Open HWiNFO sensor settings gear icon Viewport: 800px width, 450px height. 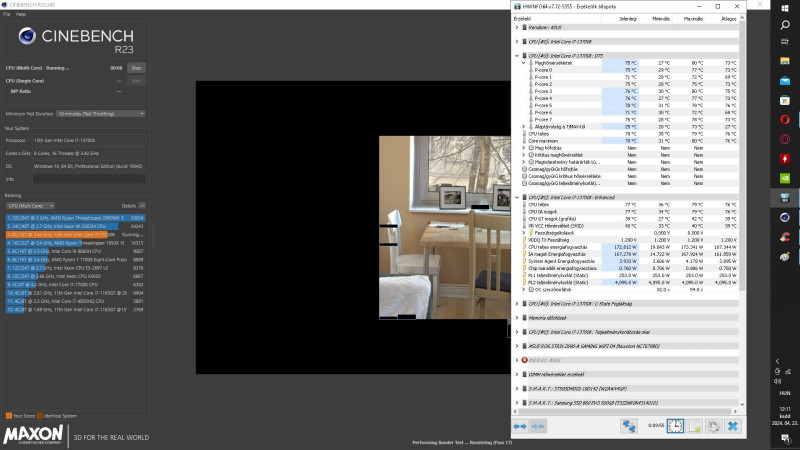(713, 426)
